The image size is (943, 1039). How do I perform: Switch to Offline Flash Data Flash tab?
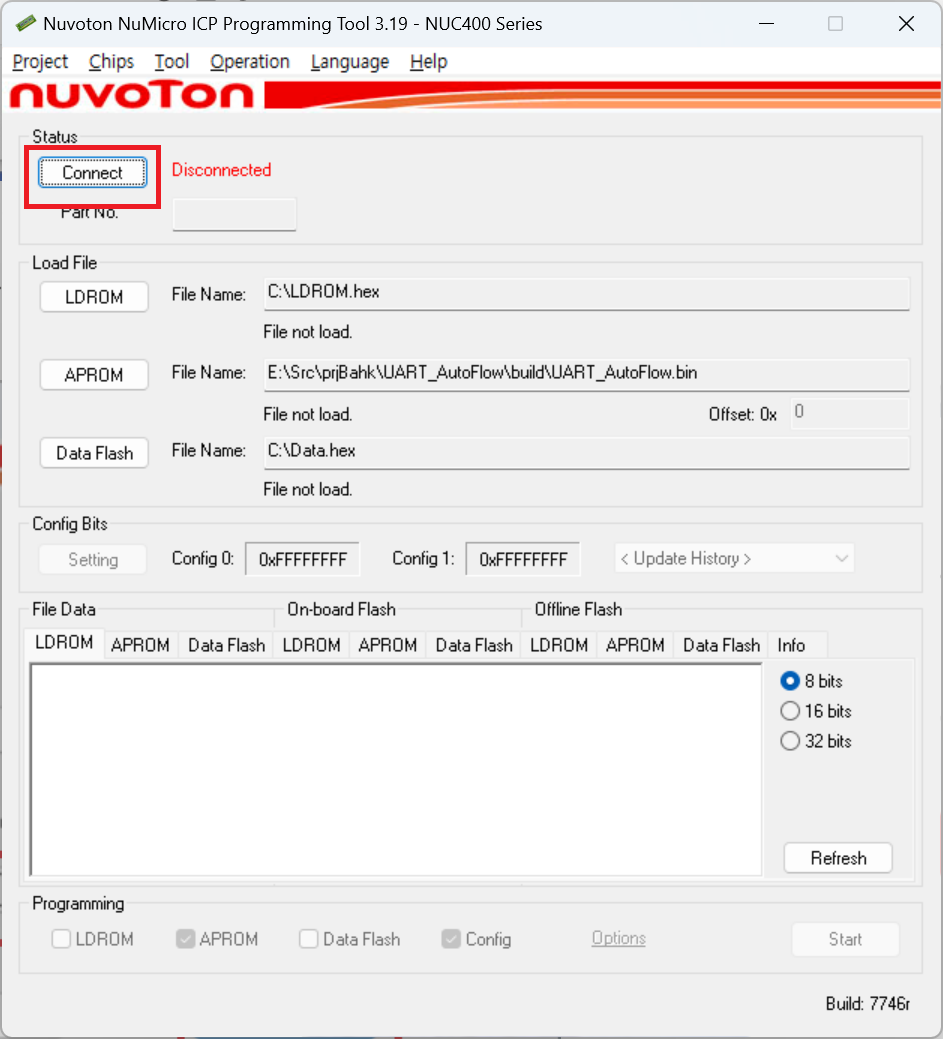722,645
